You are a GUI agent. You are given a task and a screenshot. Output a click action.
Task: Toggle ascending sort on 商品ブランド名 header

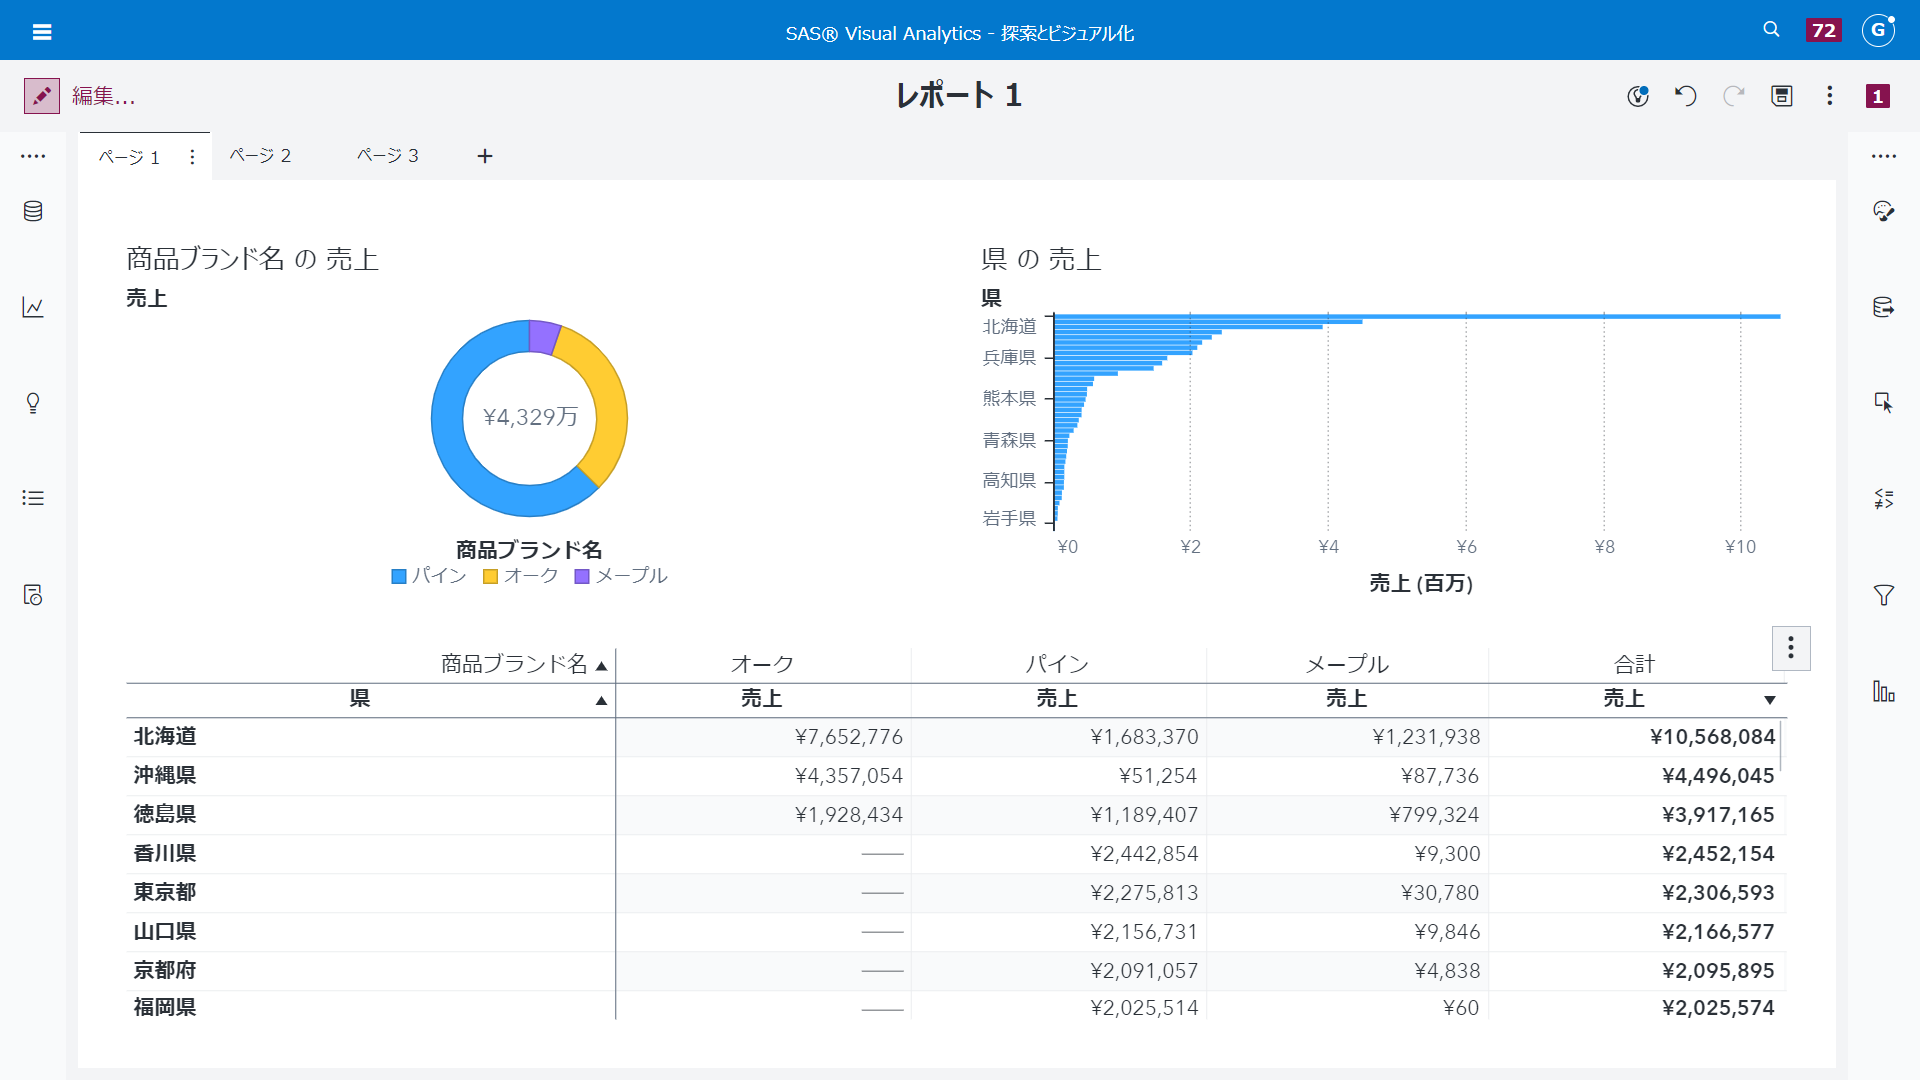coord(601,665)
